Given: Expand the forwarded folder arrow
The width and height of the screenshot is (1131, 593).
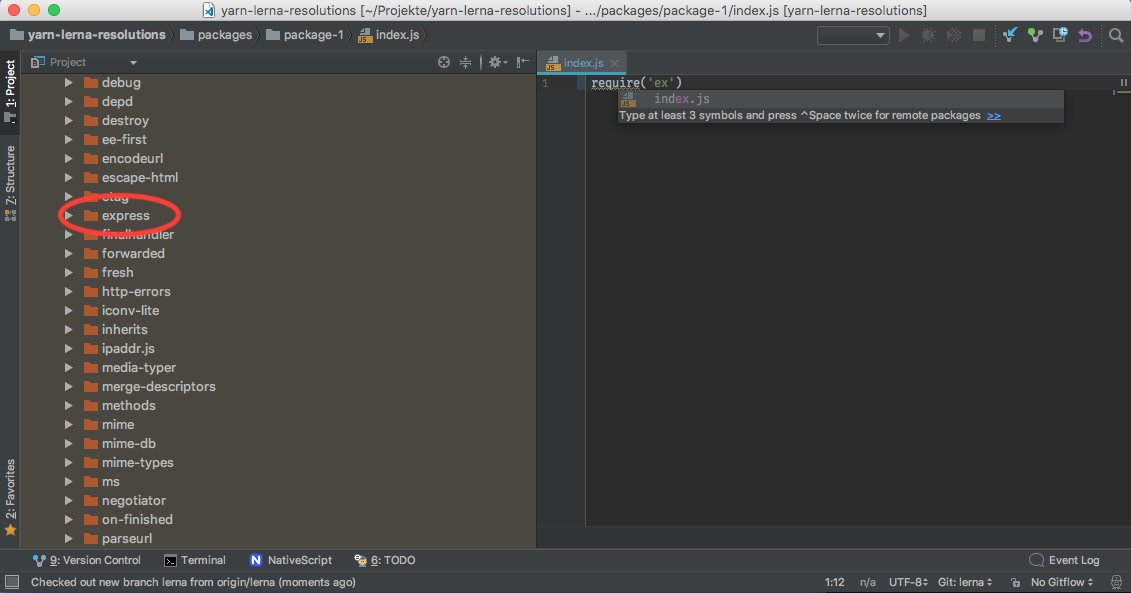Looking at the screenshot, I should (x=69, y=253).
